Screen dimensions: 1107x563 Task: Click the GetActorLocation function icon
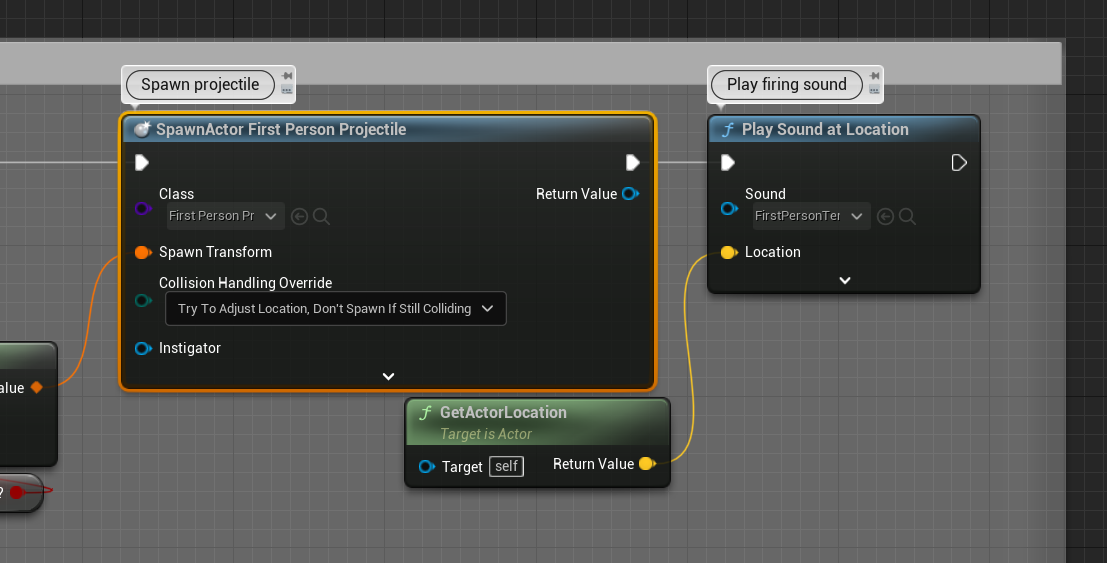pyautogui.click(x=425, y=413)
